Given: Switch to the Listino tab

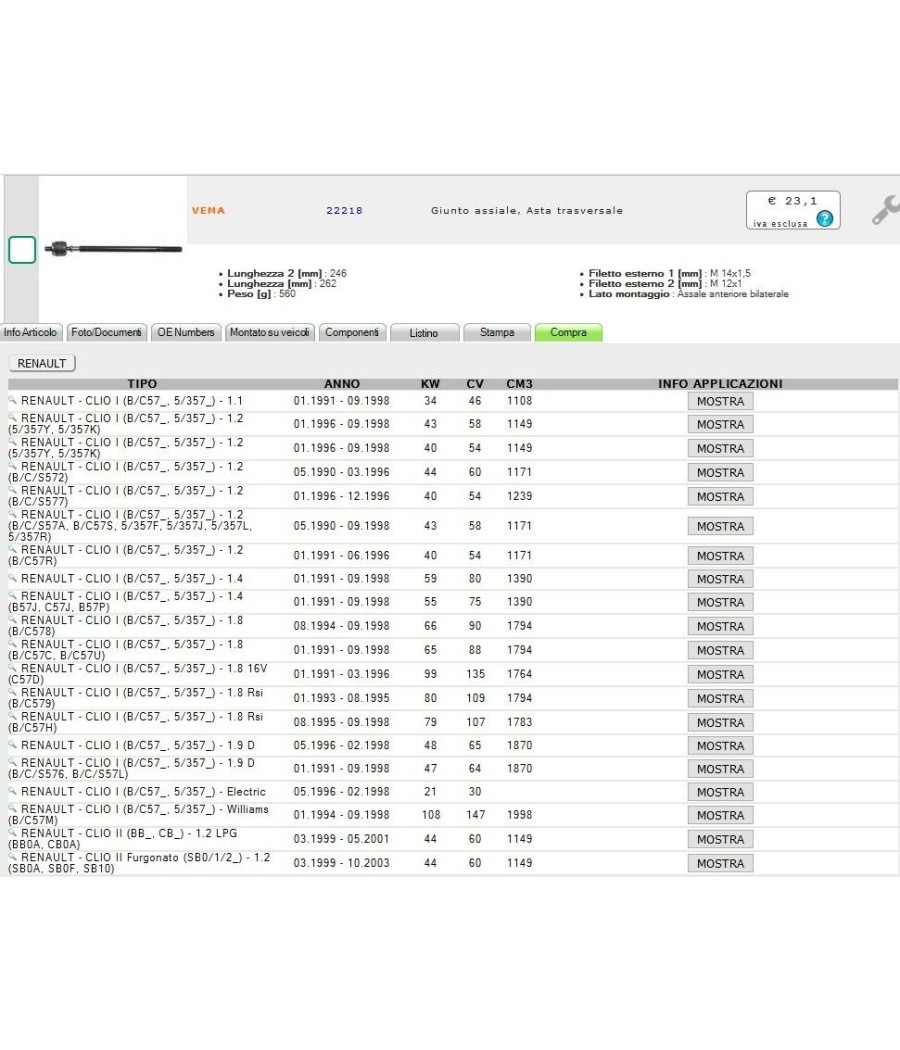Looking at the screenshot, I should (425, 333).
